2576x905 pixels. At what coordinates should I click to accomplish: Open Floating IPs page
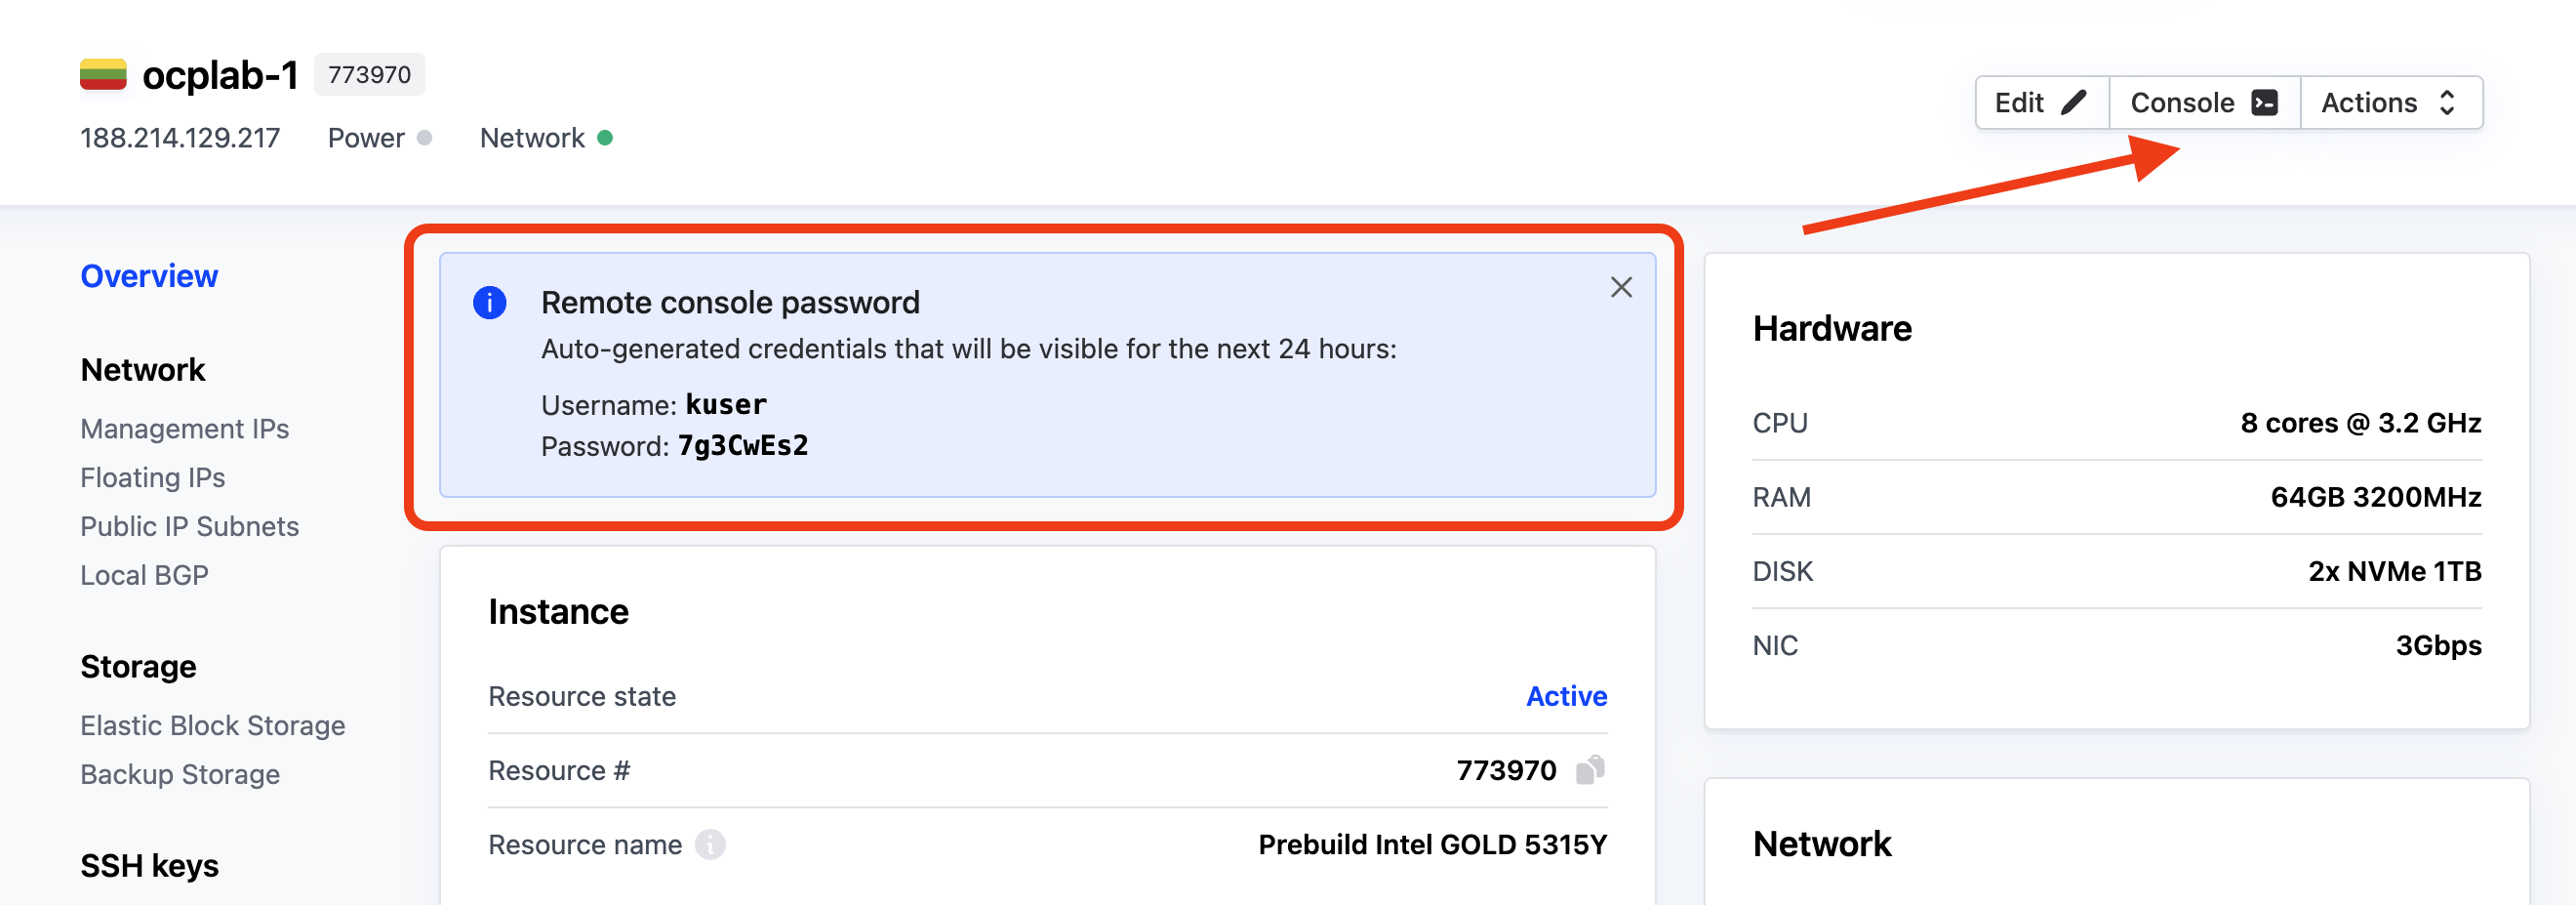tap(152, 478)
